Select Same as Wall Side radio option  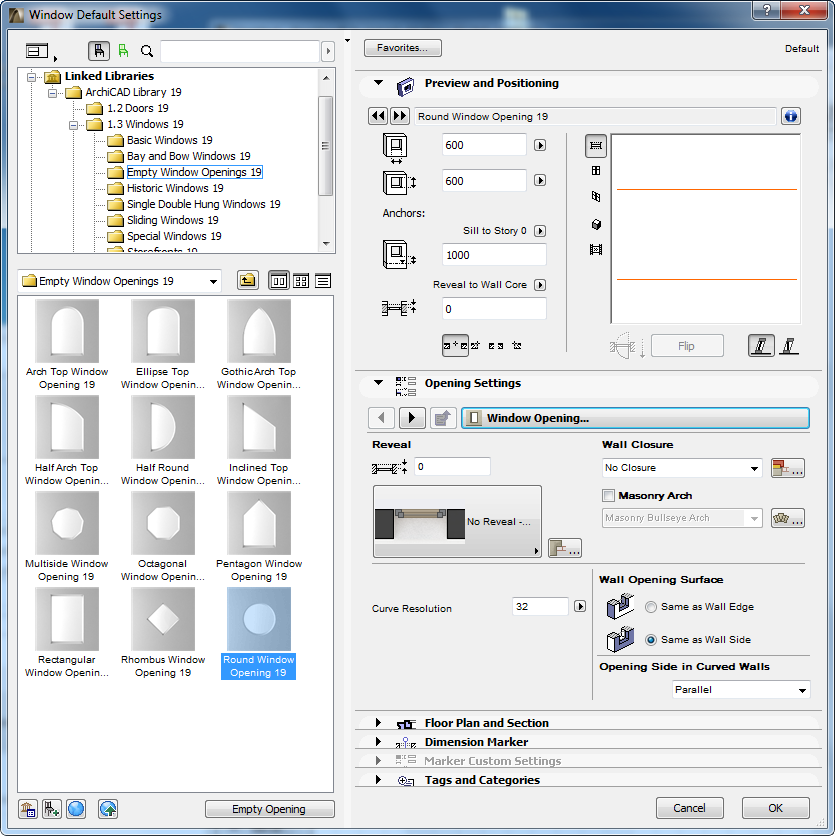651,640
